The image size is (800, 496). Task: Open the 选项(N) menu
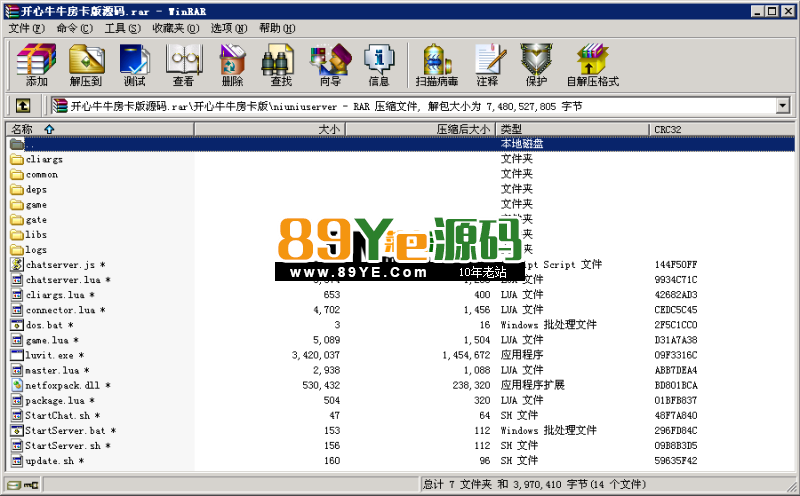(x=229, y=28)
